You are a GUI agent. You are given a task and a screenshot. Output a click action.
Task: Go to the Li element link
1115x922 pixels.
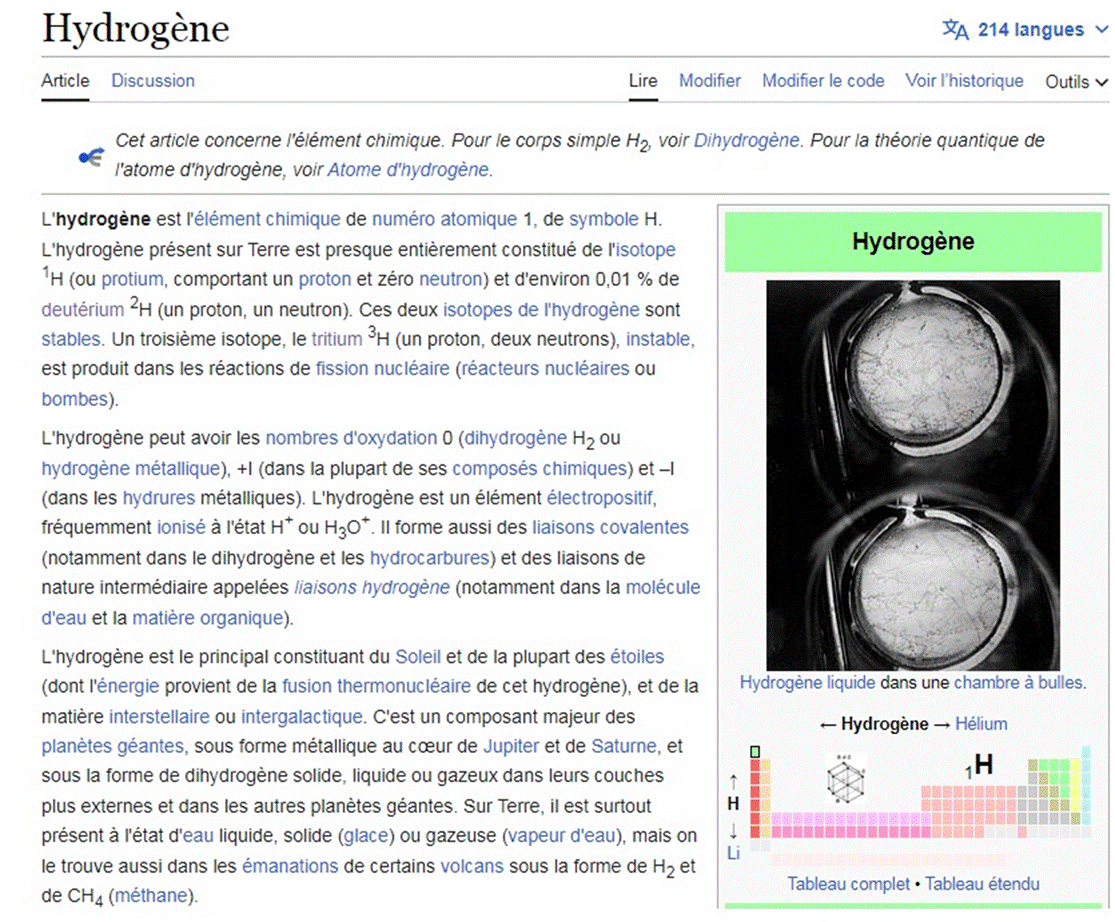pyautogui.click(x=733, y=853)
